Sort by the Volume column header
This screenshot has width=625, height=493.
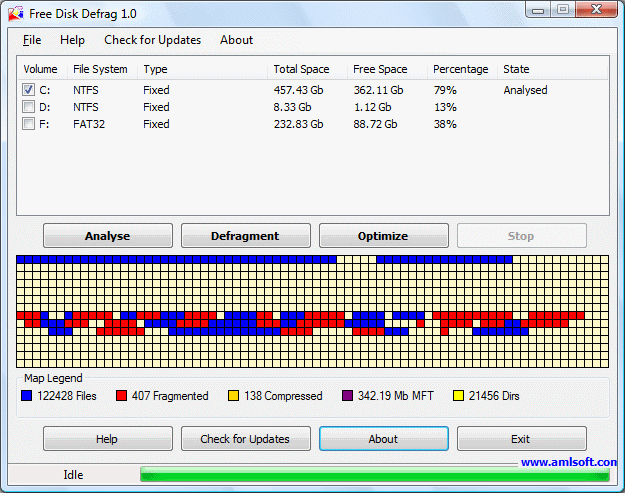[x=40, y=69]
